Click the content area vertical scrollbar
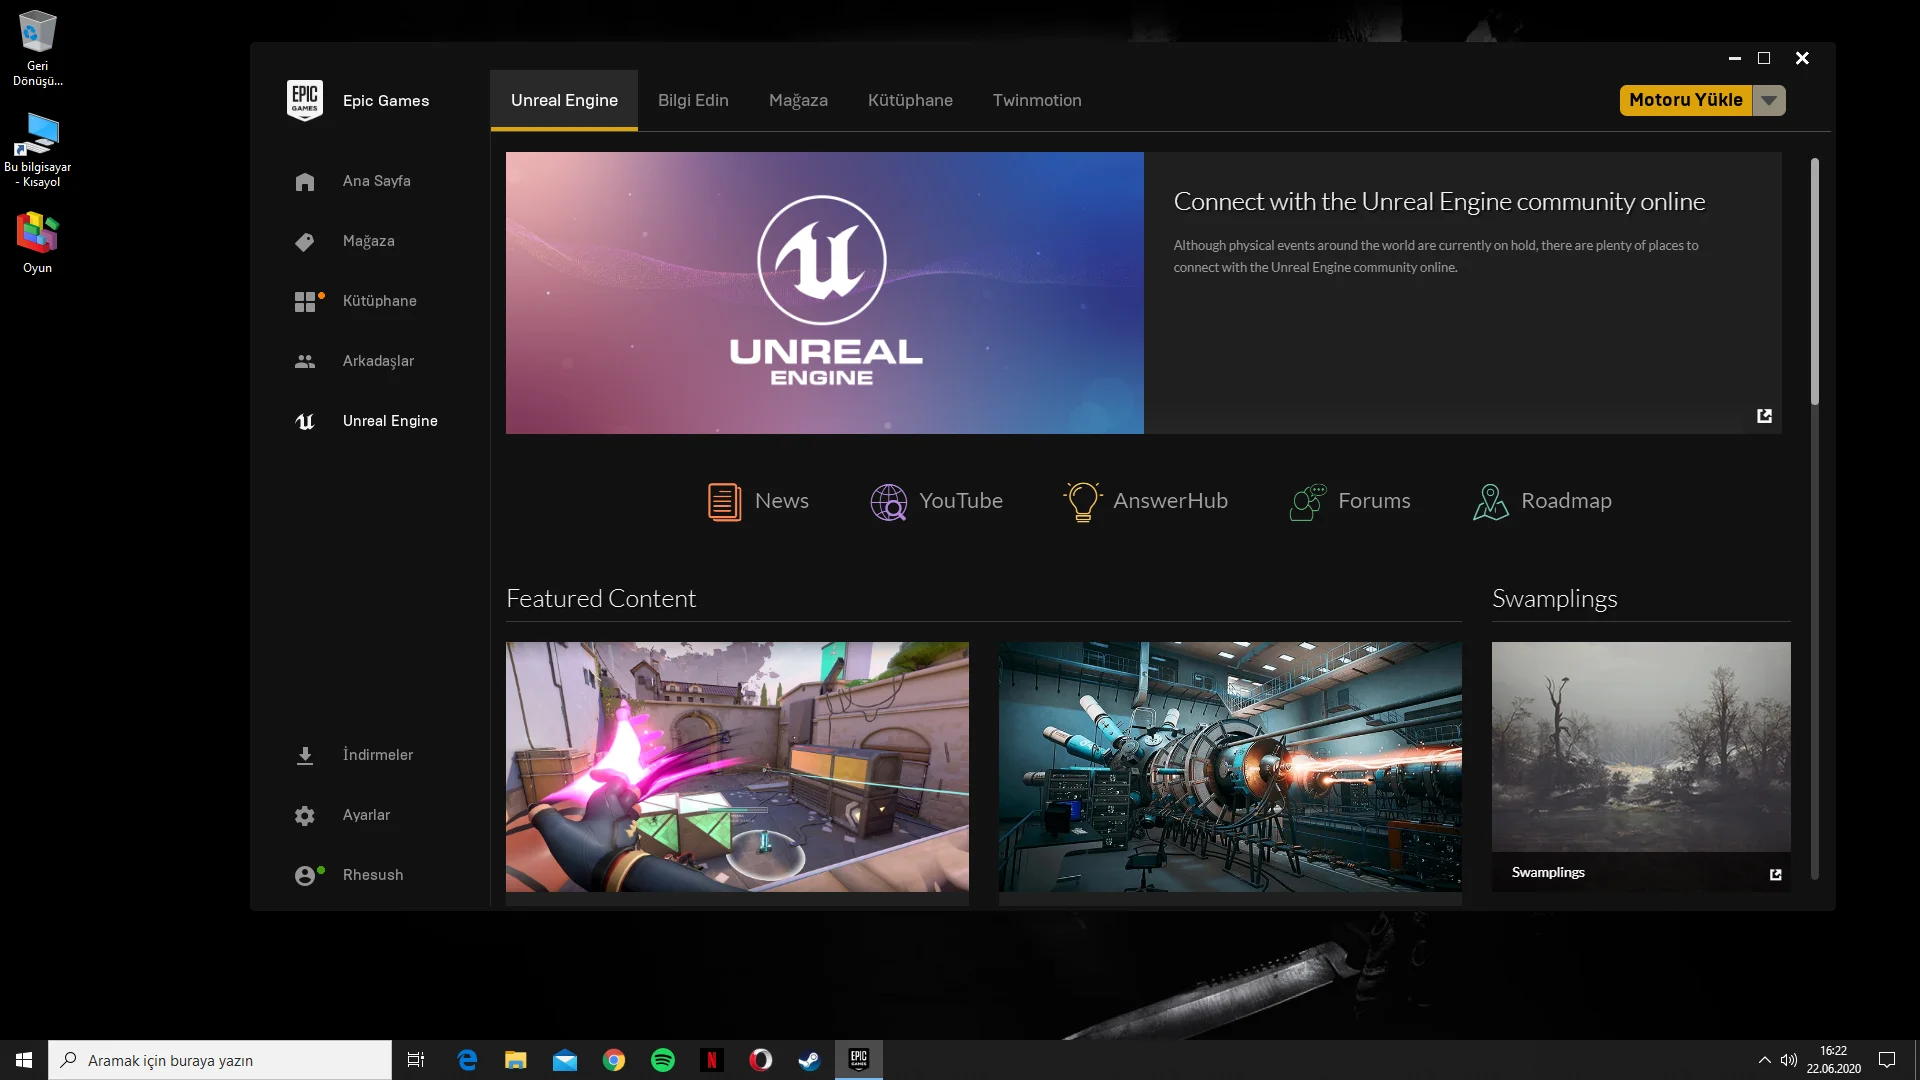The image size is (1920, 1080). coord(1814,282)
